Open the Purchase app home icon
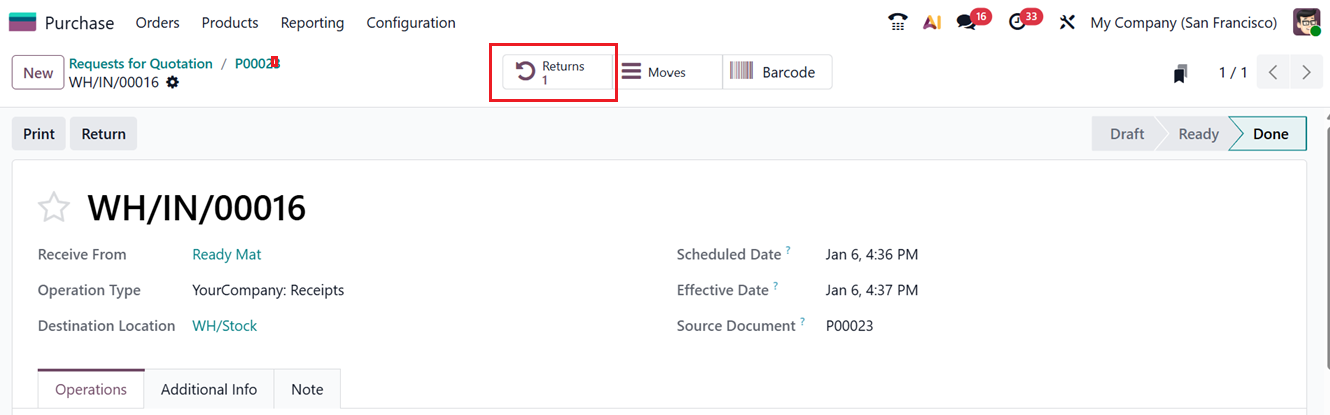Screen dimensions: 1330x415 (x=22, y=22)
